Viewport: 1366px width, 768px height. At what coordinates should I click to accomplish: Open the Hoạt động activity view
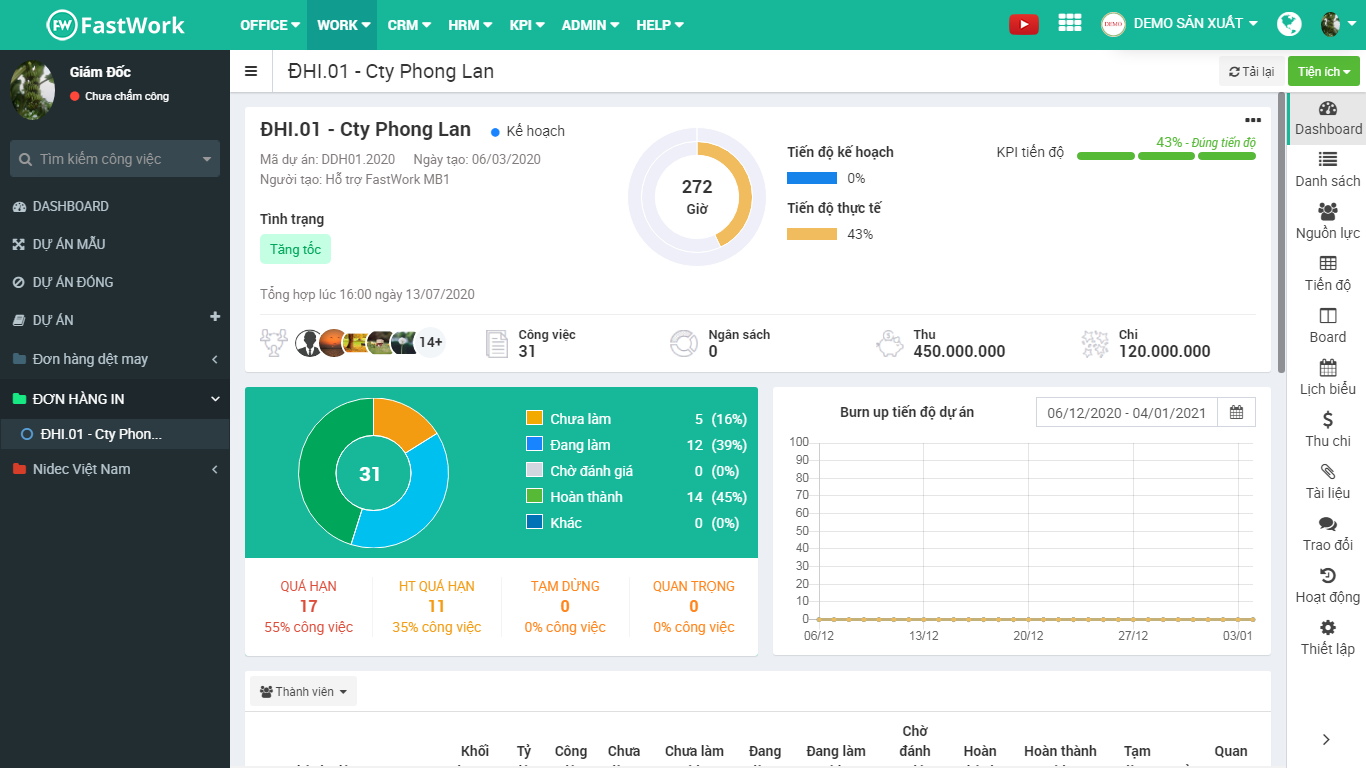coord(1328,587)
